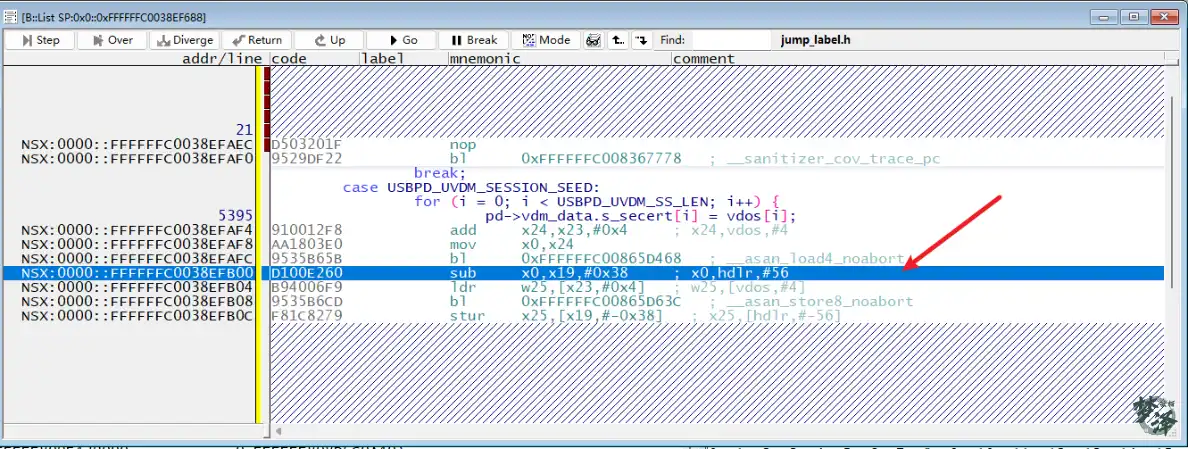Click the stur x25 instruction line
1188x449 pixels.
[x=600, y=316]
